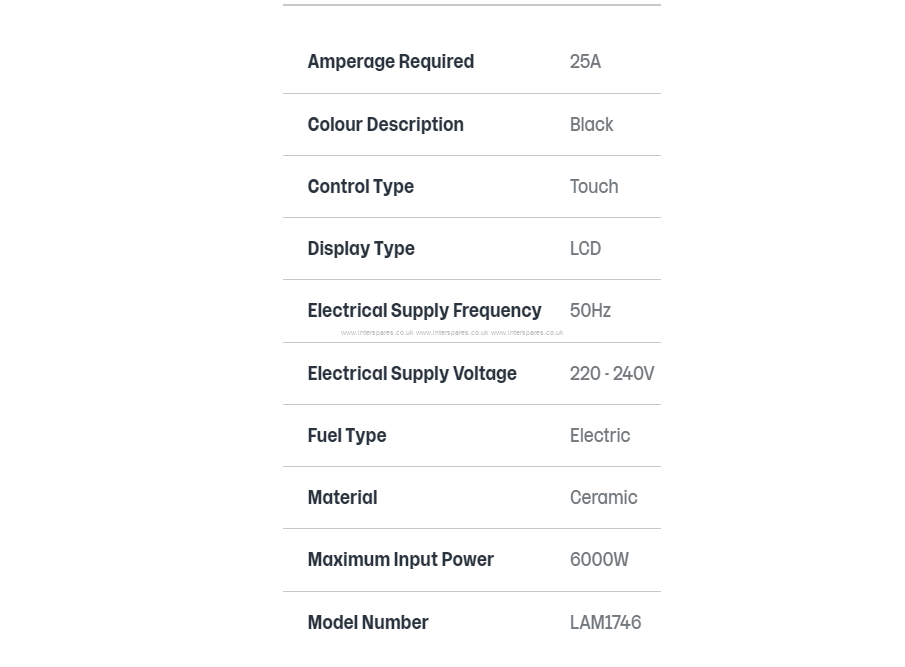The image size is (905, 667).
Task: Click the Colour Description label
Action: tap(386, 125)
